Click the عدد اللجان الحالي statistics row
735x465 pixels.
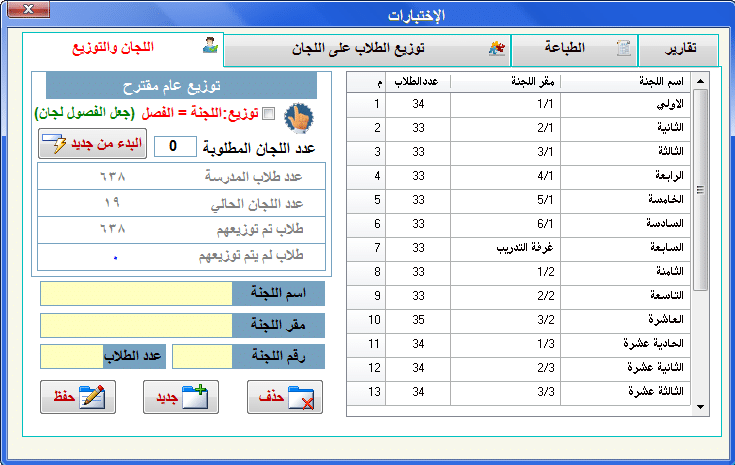click(x=181, y=203)
